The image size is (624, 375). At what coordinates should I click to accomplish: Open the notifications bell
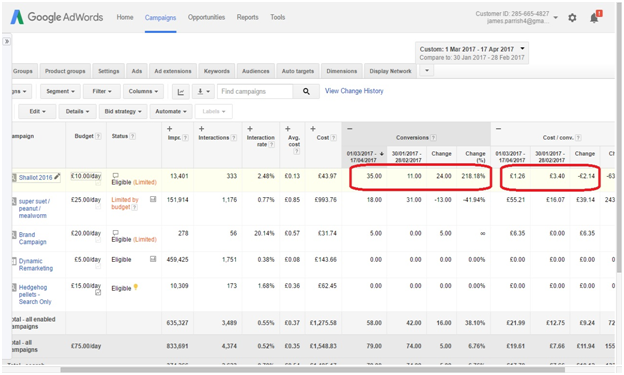[594, 18]
